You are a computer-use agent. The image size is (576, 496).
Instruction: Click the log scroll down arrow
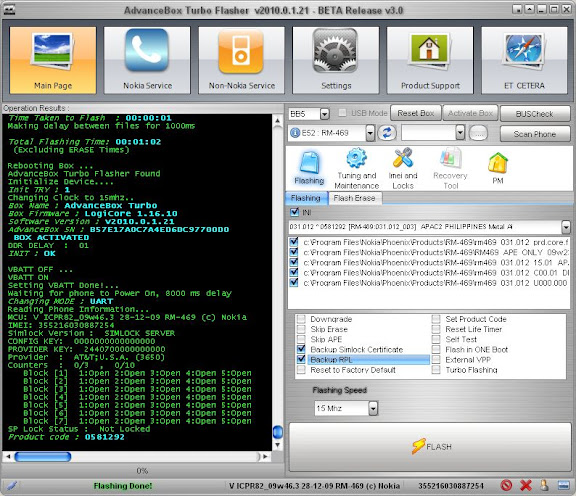278,445
